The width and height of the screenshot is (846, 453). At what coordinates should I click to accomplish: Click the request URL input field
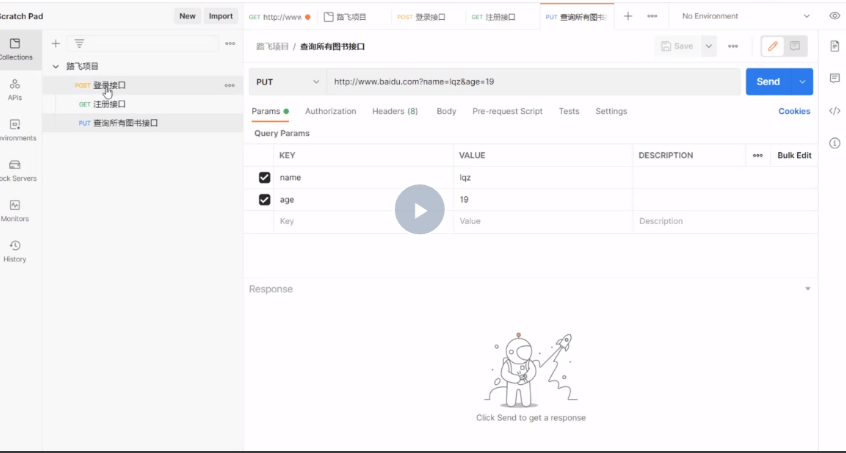[x=533, y=82]
